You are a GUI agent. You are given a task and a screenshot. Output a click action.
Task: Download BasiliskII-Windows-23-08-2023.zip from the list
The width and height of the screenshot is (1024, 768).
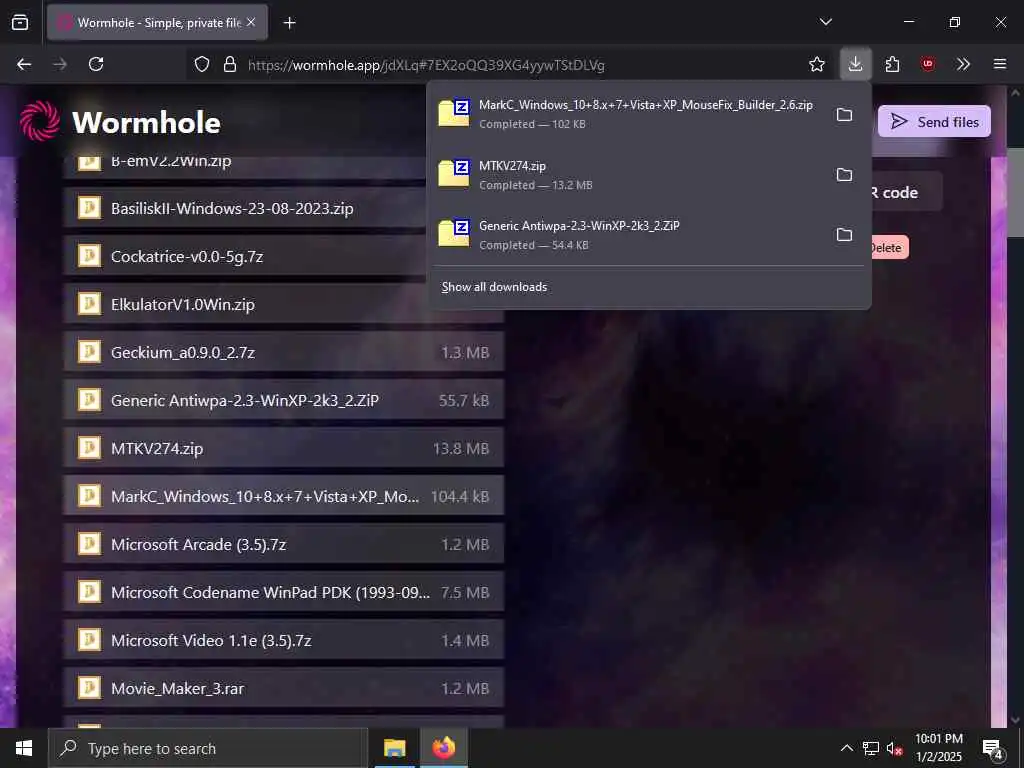click(x=245, y=208)
